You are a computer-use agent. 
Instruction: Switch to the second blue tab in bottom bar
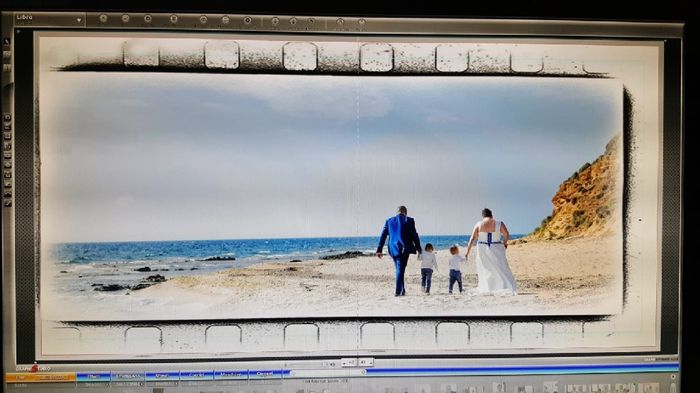(128, 376)
